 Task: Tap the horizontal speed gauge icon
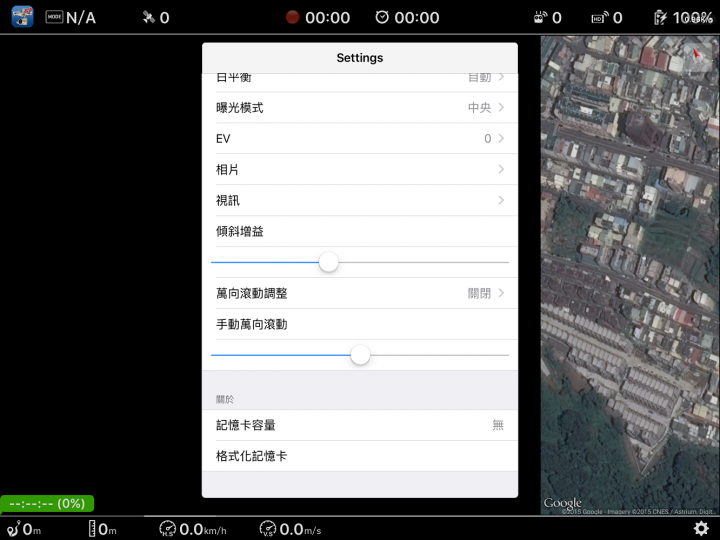point(167,529)
